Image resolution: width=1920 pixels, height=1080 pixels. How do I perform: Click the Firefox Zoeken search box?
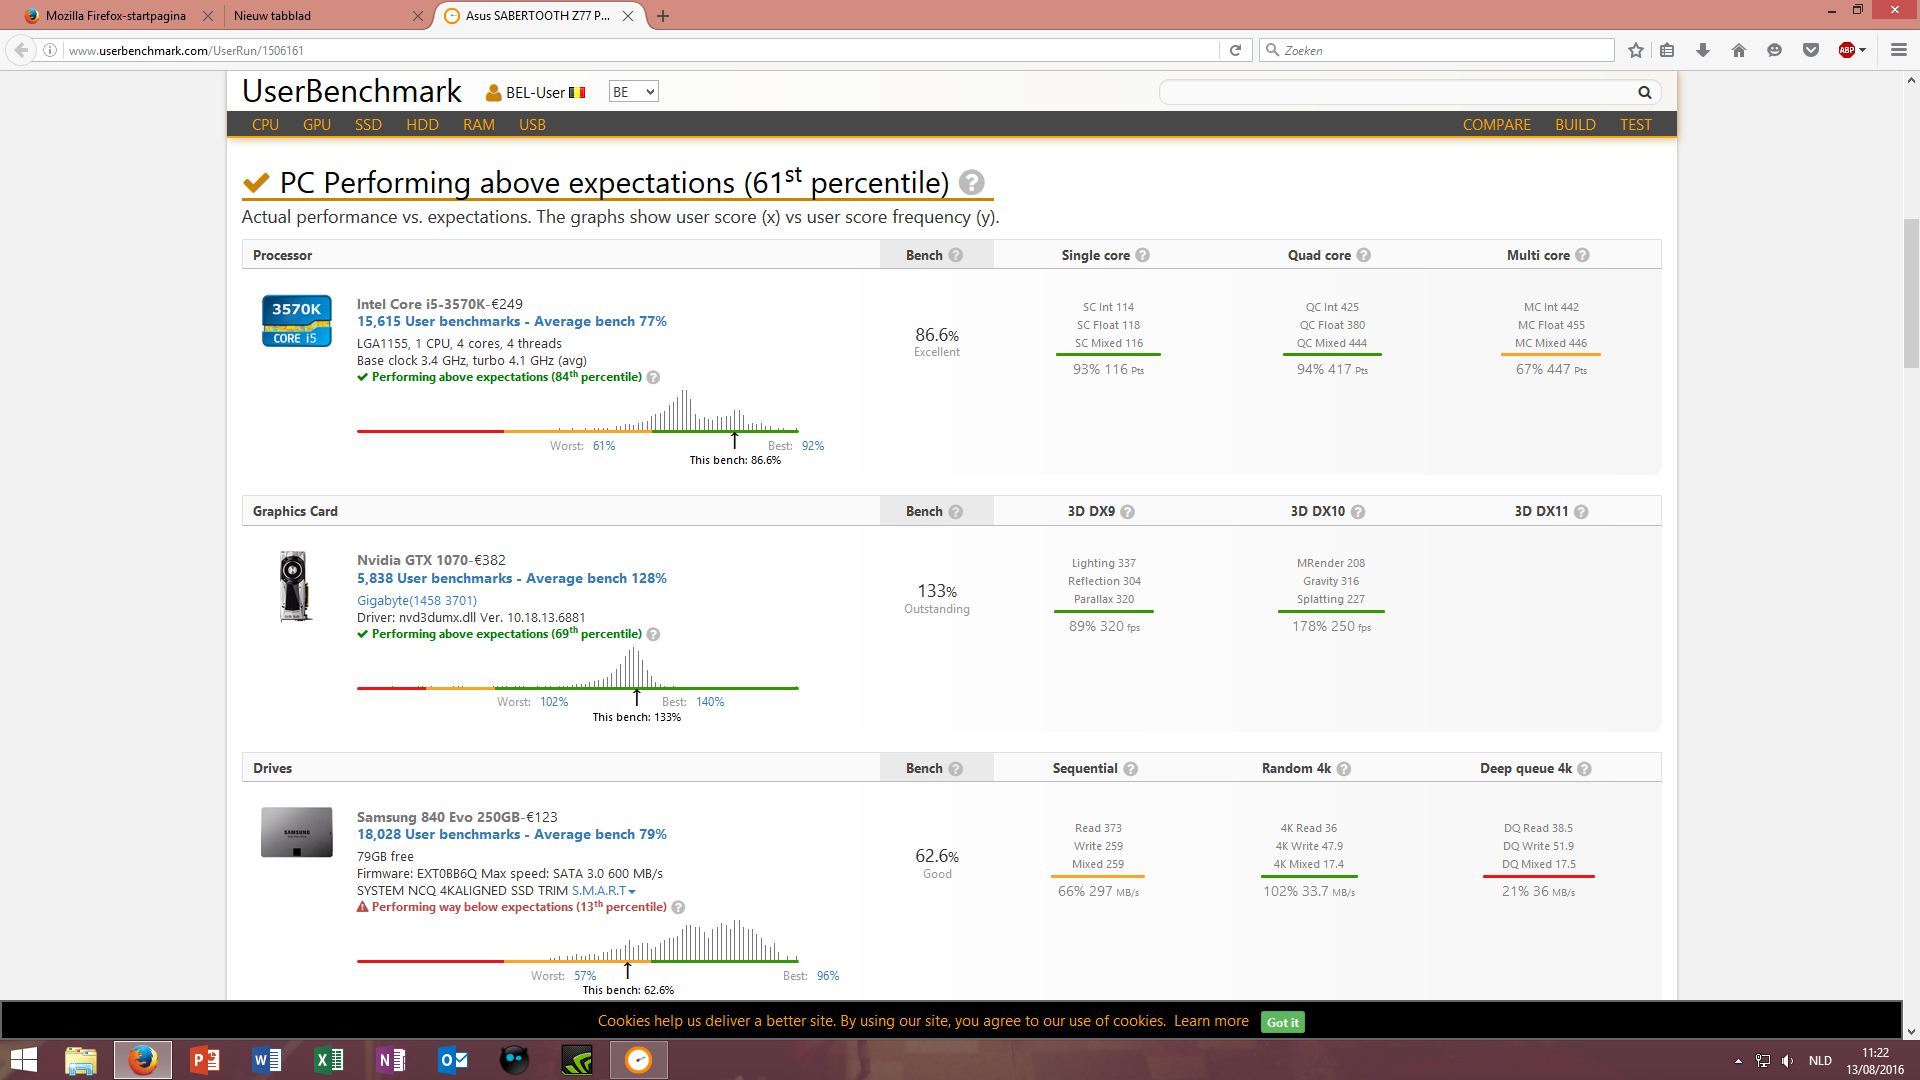(x=1438, y=50)
